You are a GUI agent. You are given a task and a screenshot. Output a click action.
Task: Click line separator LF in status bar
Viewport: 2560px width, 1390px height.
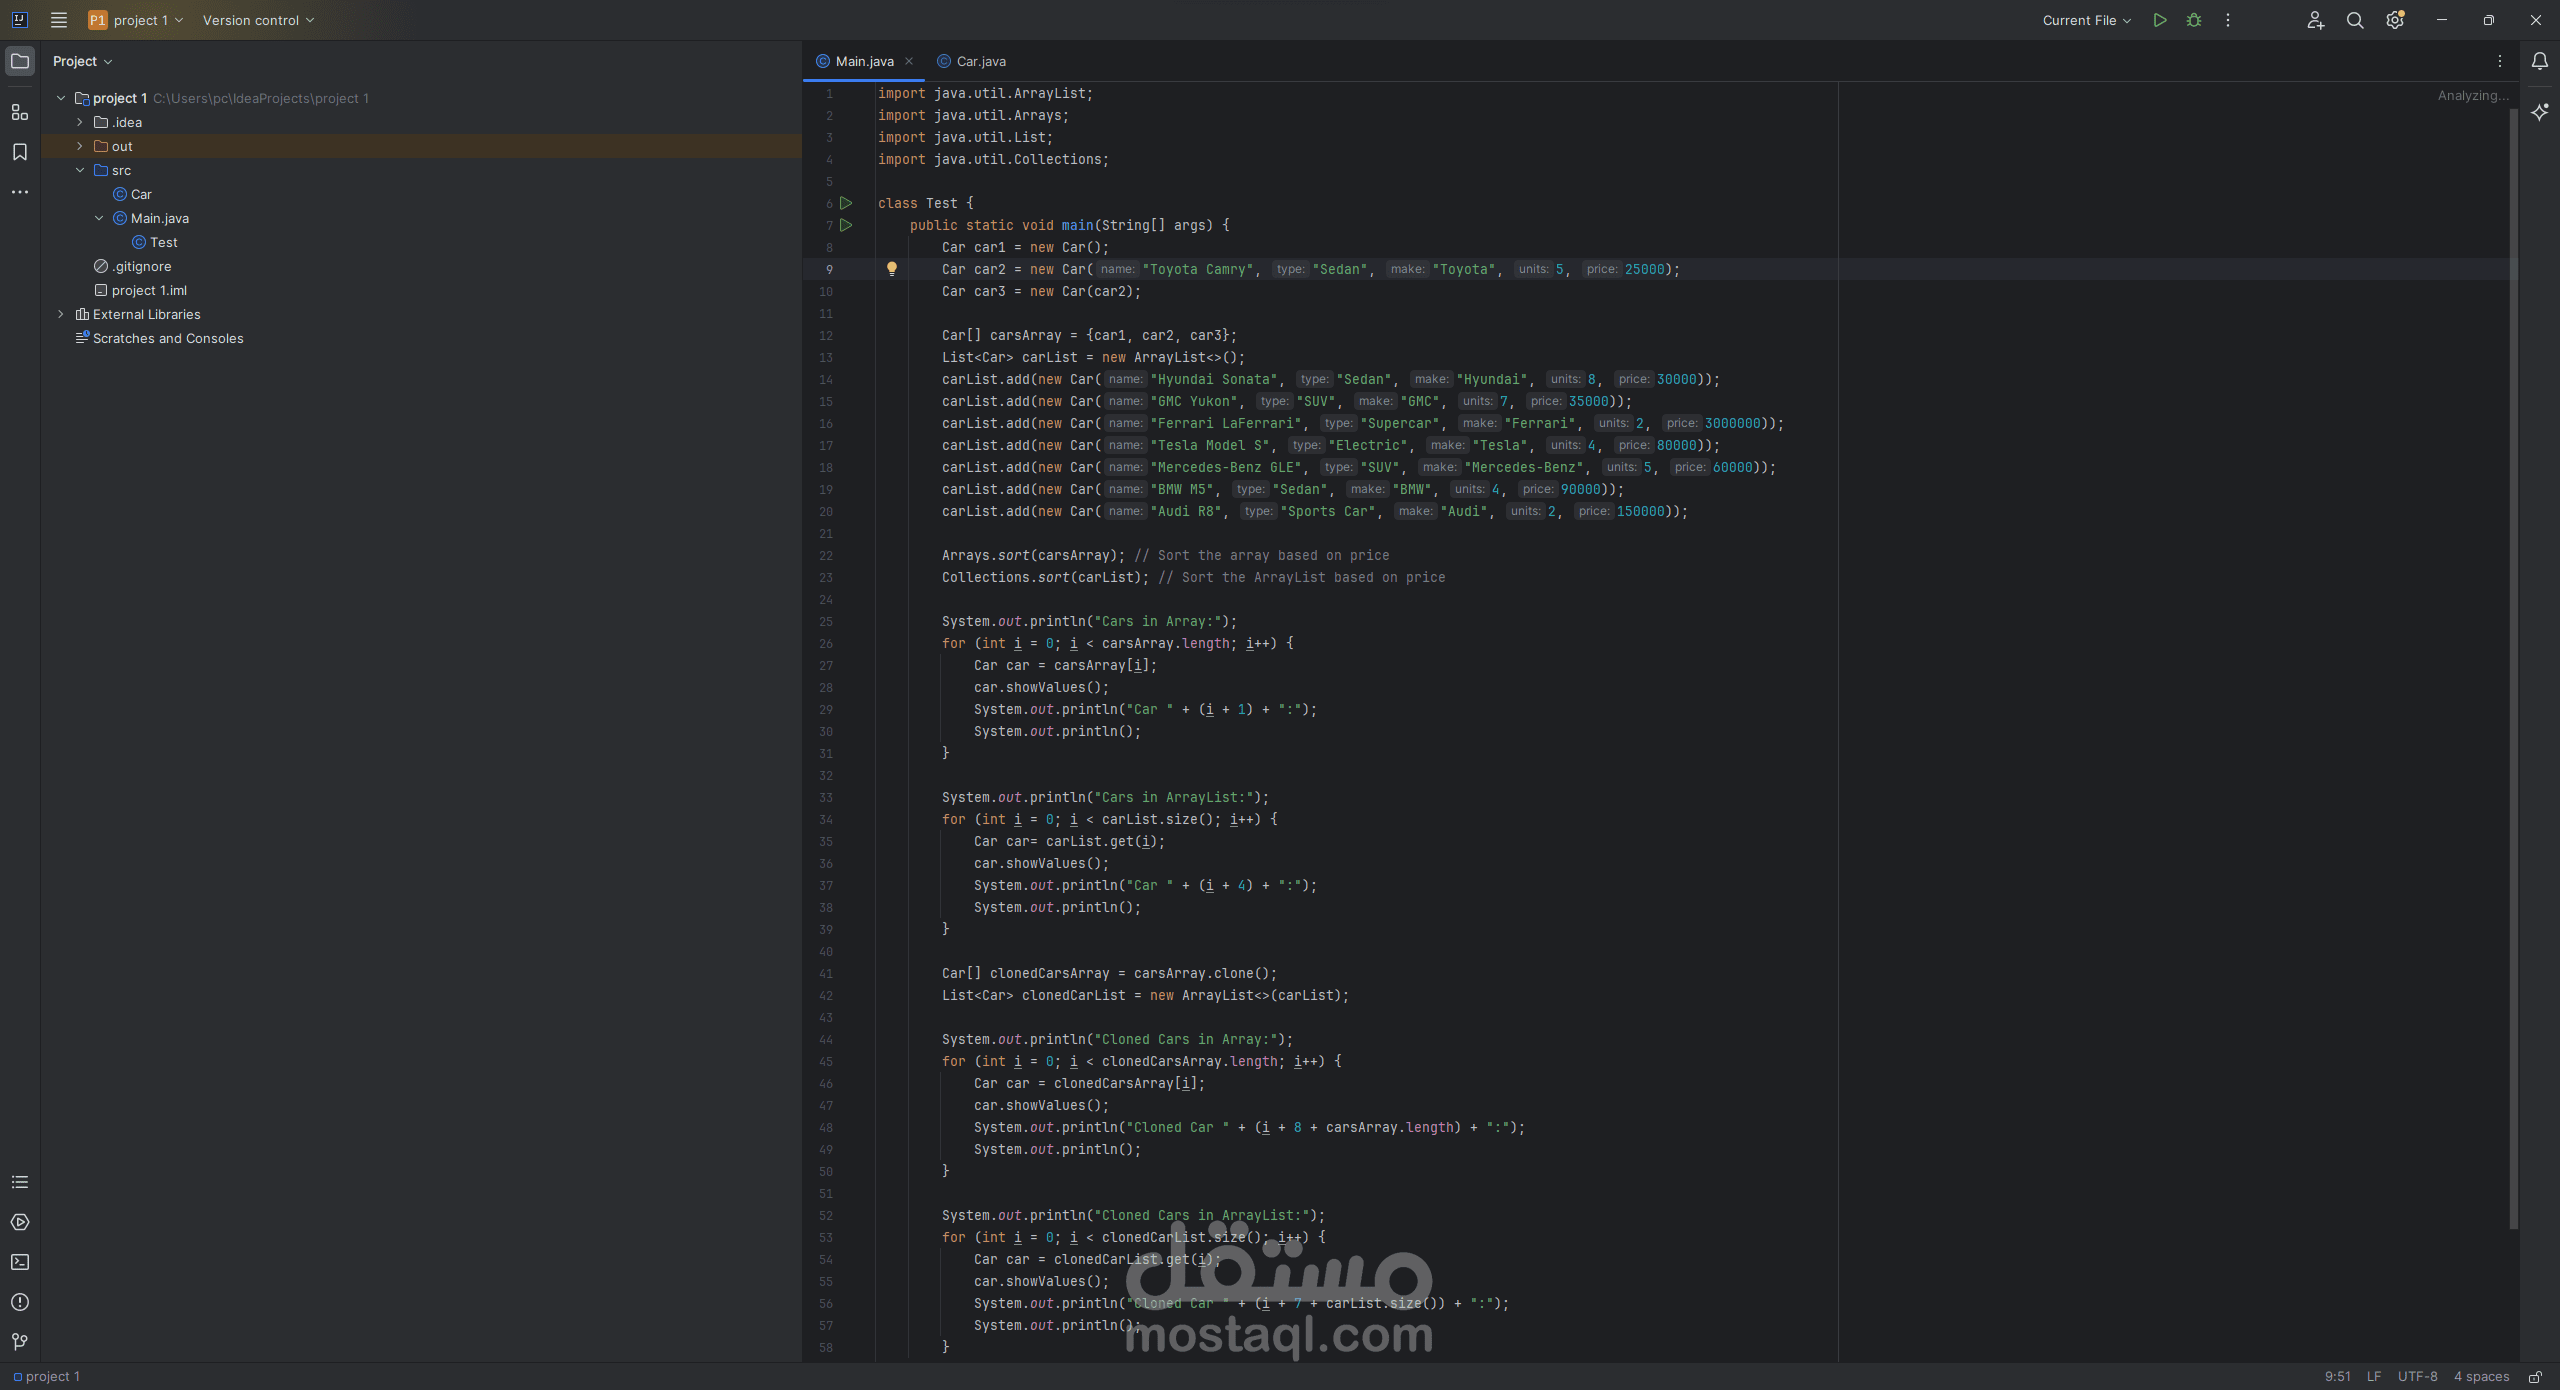point(2373,1376)
